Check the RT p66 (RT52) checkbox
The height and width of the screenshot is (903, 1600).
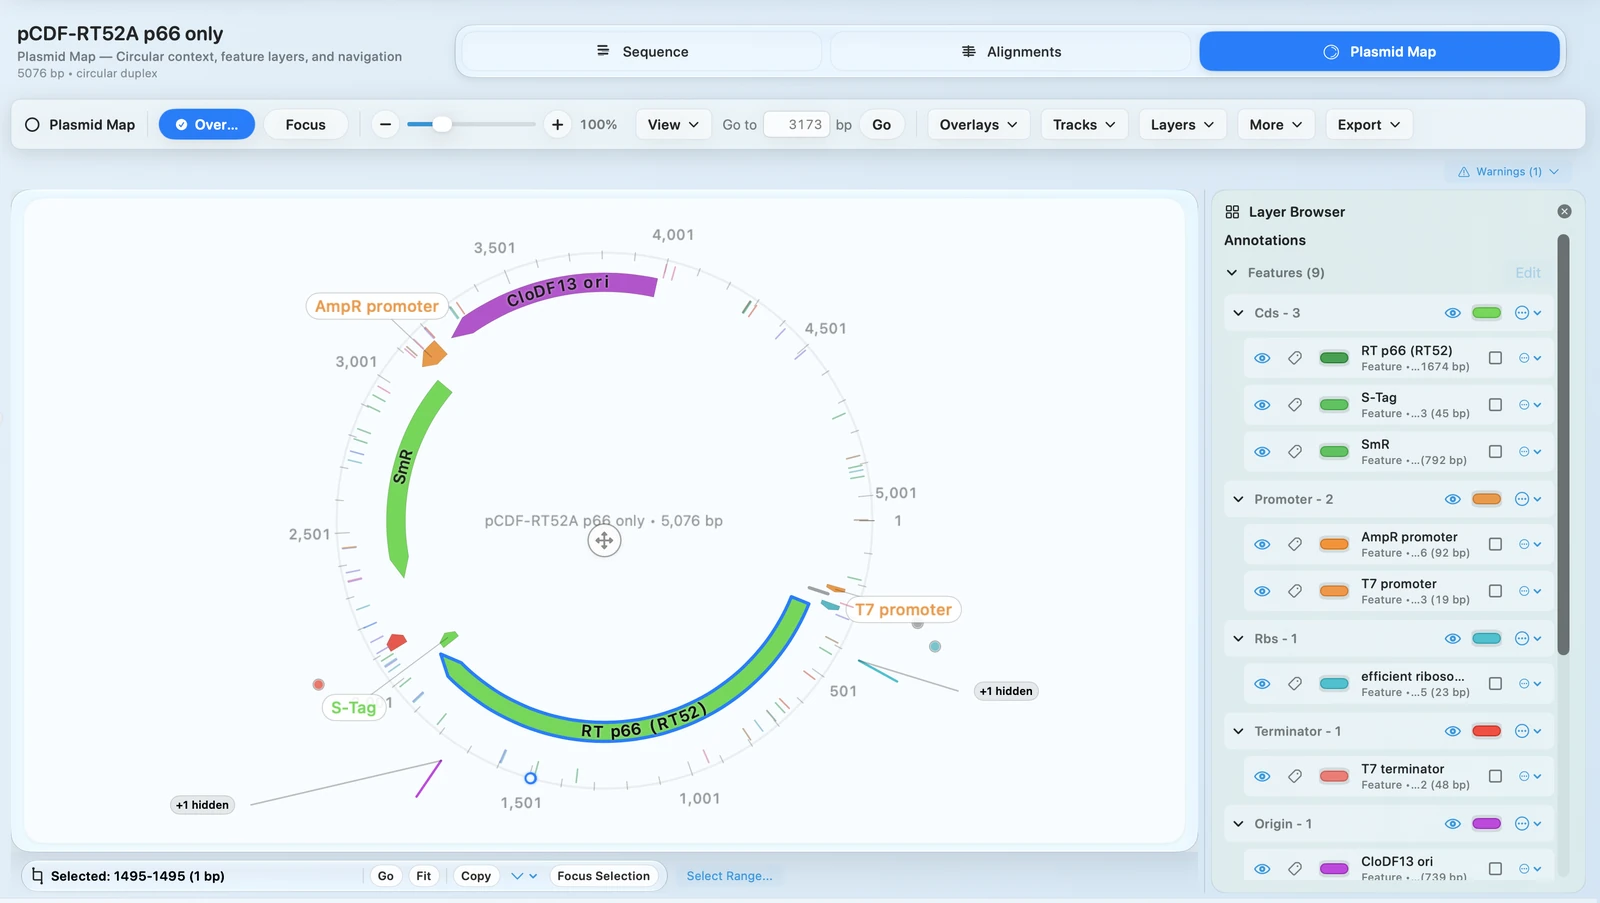pyautogui.click(x=1495, y=358)
